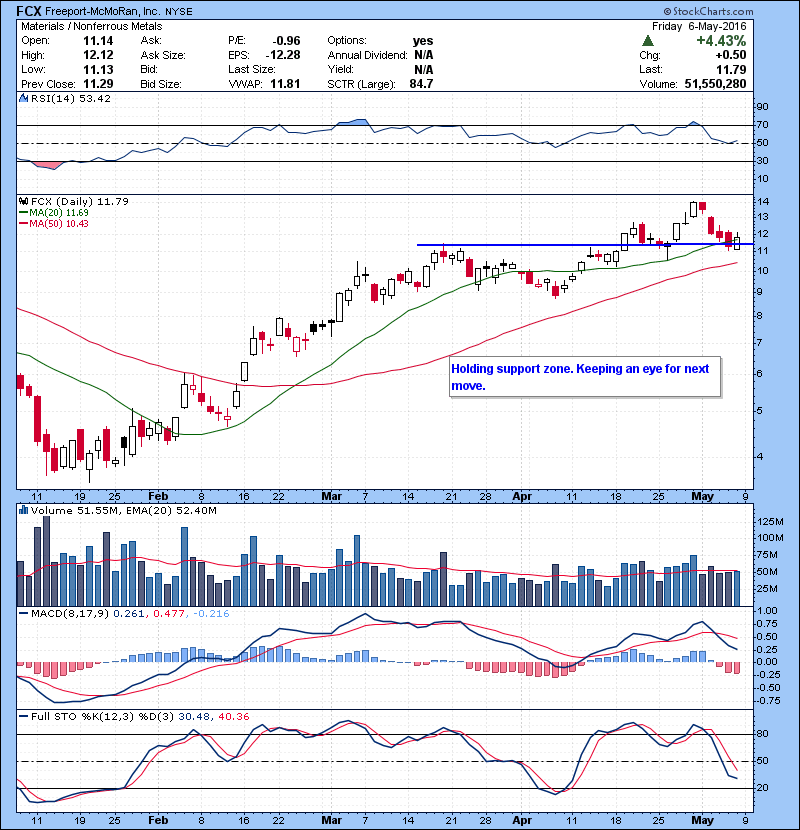Click the RSI(14) 53.42 indicator label
Image resolution: width=800 pixels, height=830 pixels.
tap(71, 98)
